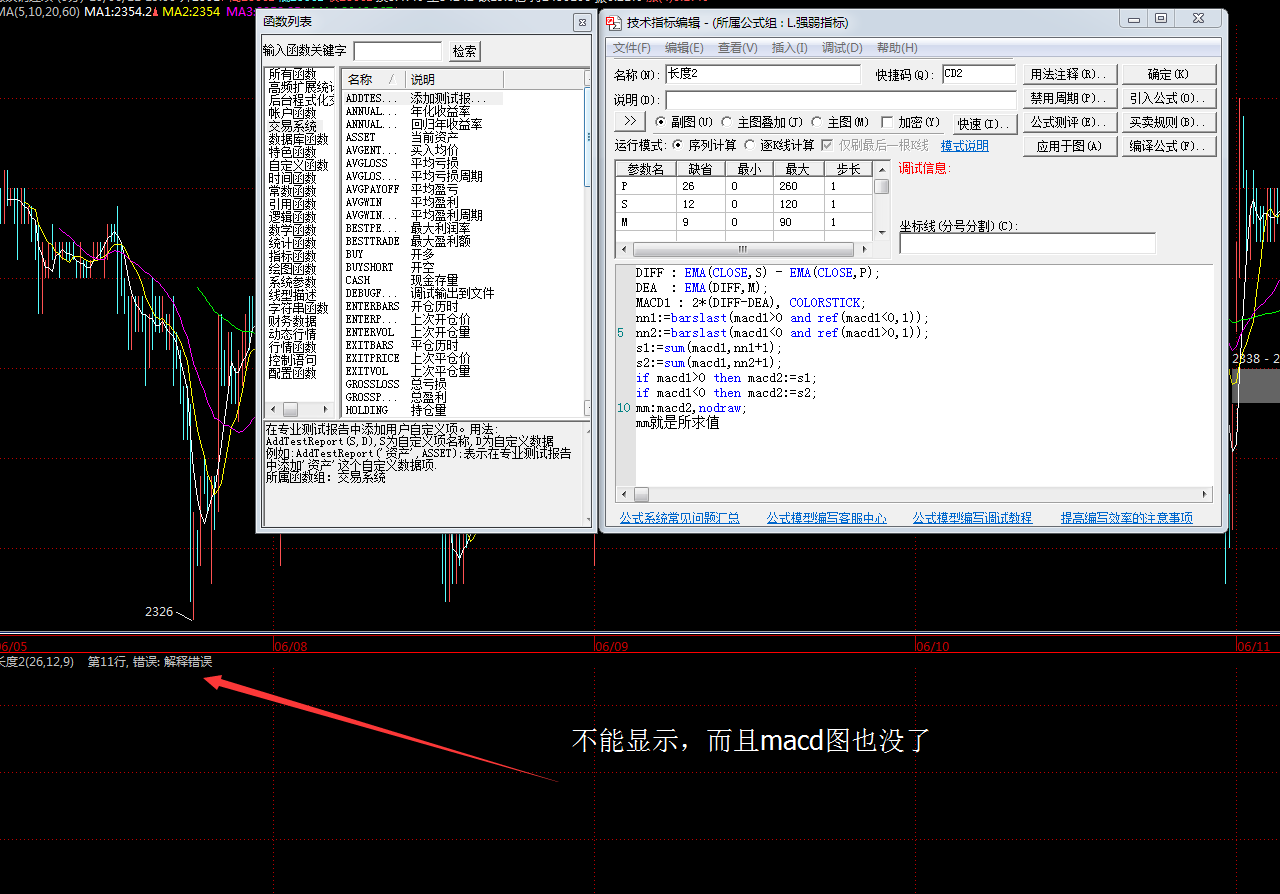Image resolution: width=1280 pixels, height=894 pixels.
Task: Click the 确定(K) button
Action: pos(1169,74)
